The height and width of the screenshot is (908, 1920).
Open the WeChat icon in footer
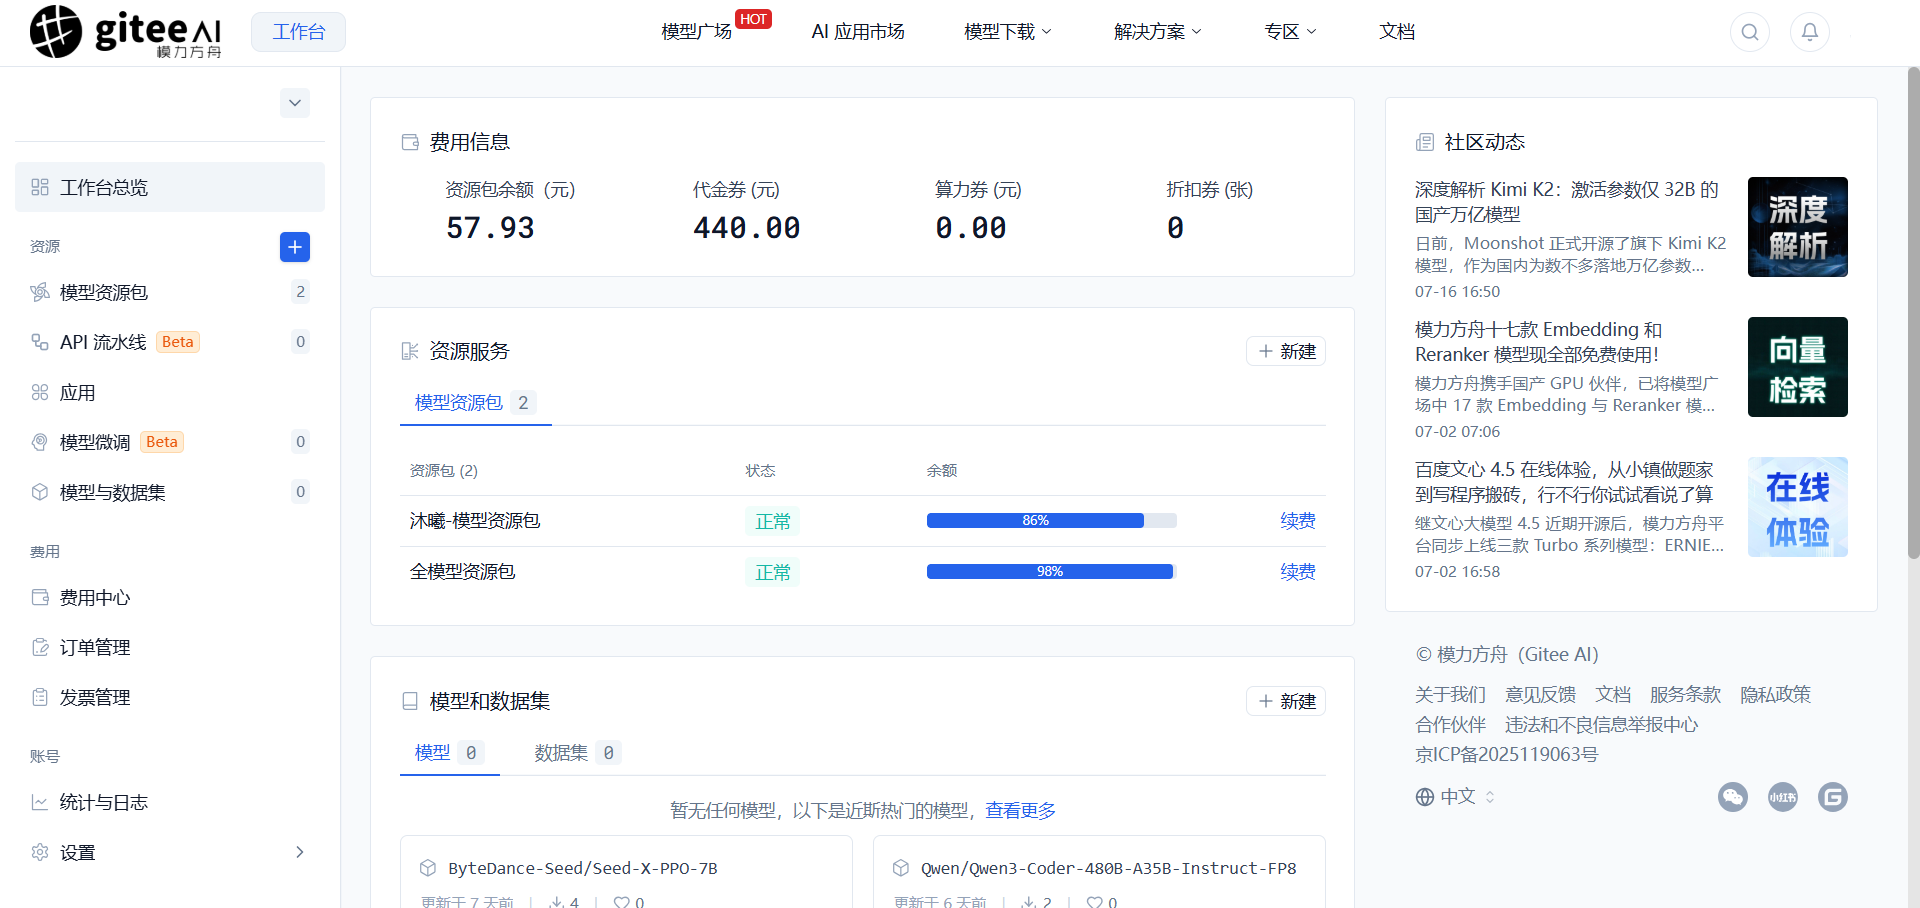click(1733, 797)
